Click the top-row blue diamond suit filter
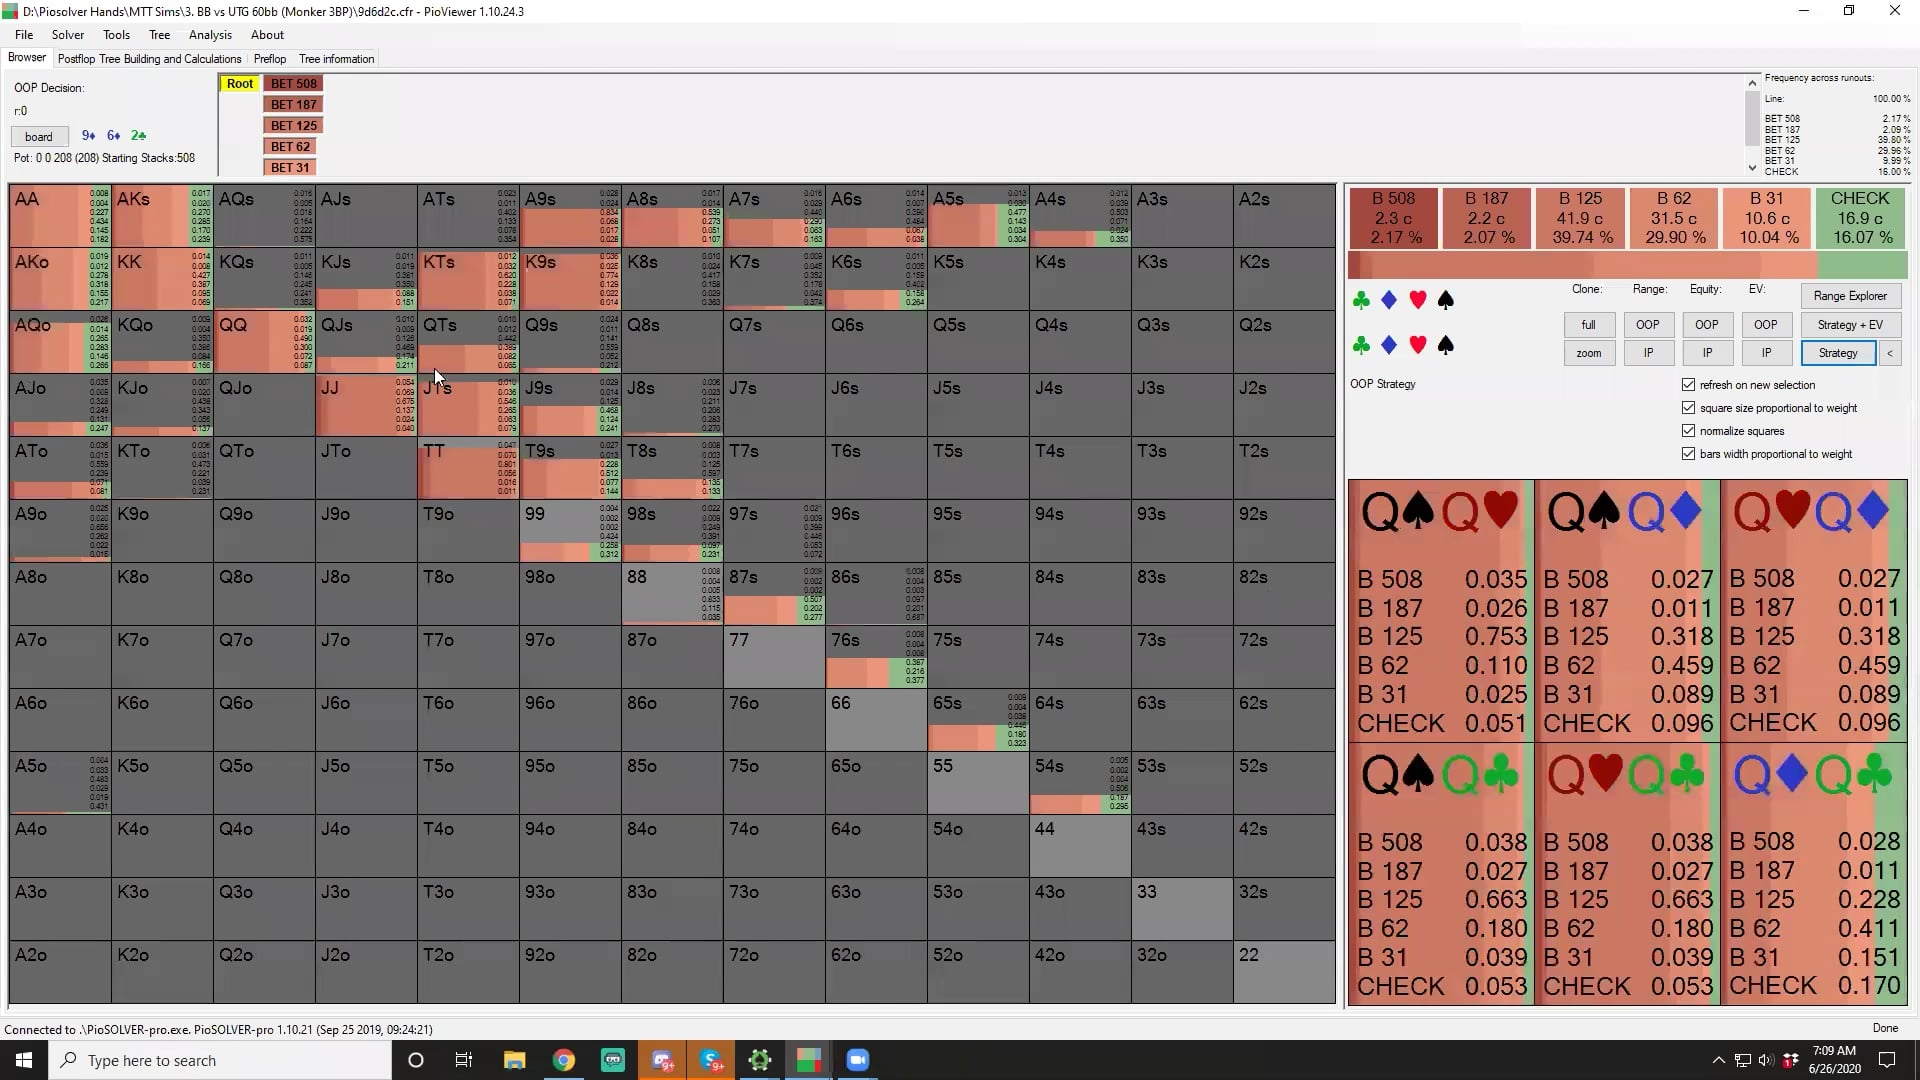 [1389, 300]
